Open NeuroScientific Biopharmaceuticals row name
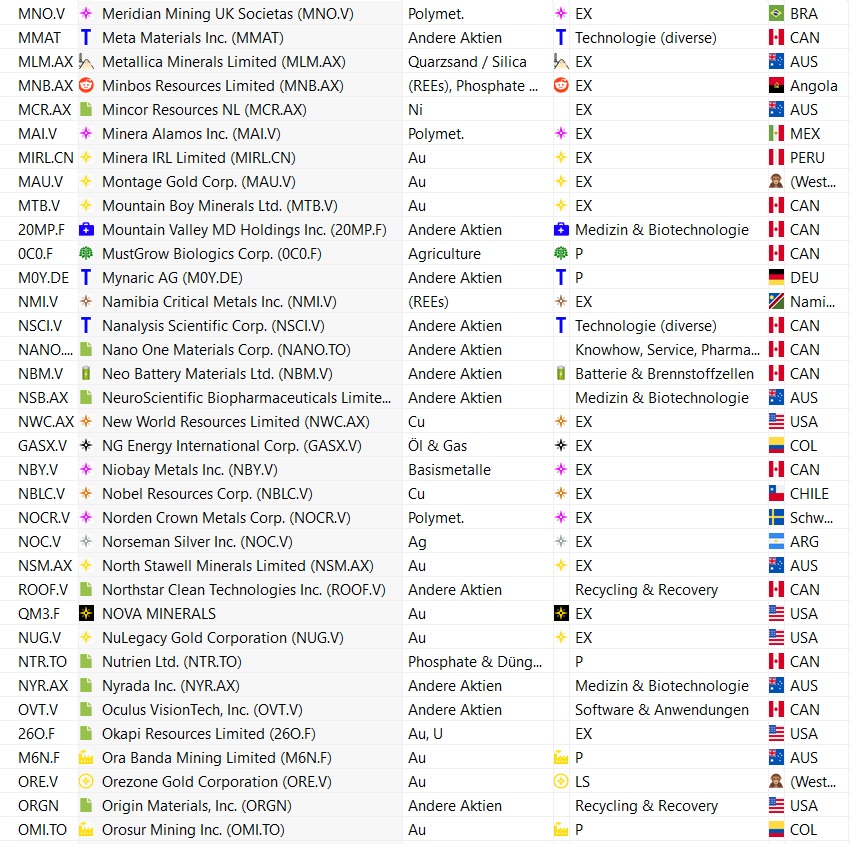The height and width of the screenshot is (844, 851). pos(246,397)
